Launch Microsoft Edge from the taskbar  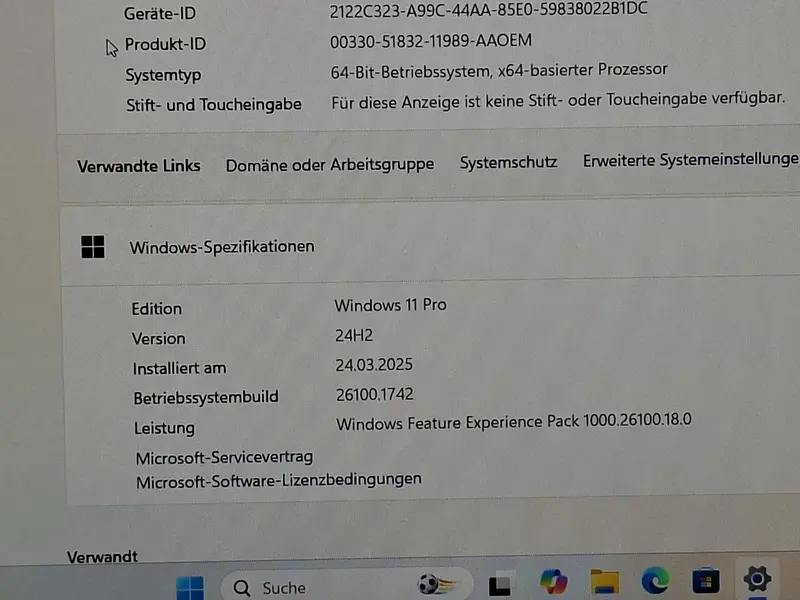click(655, 580)
